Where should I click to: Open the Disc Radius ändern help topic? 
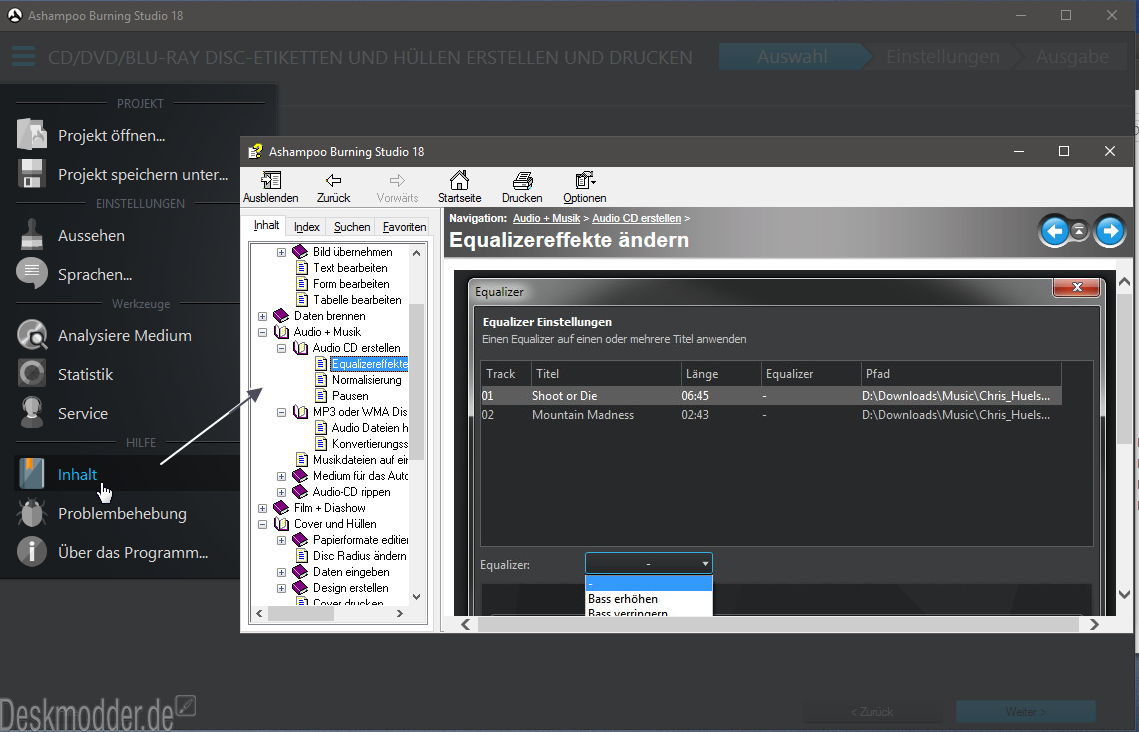coord(360,556)
